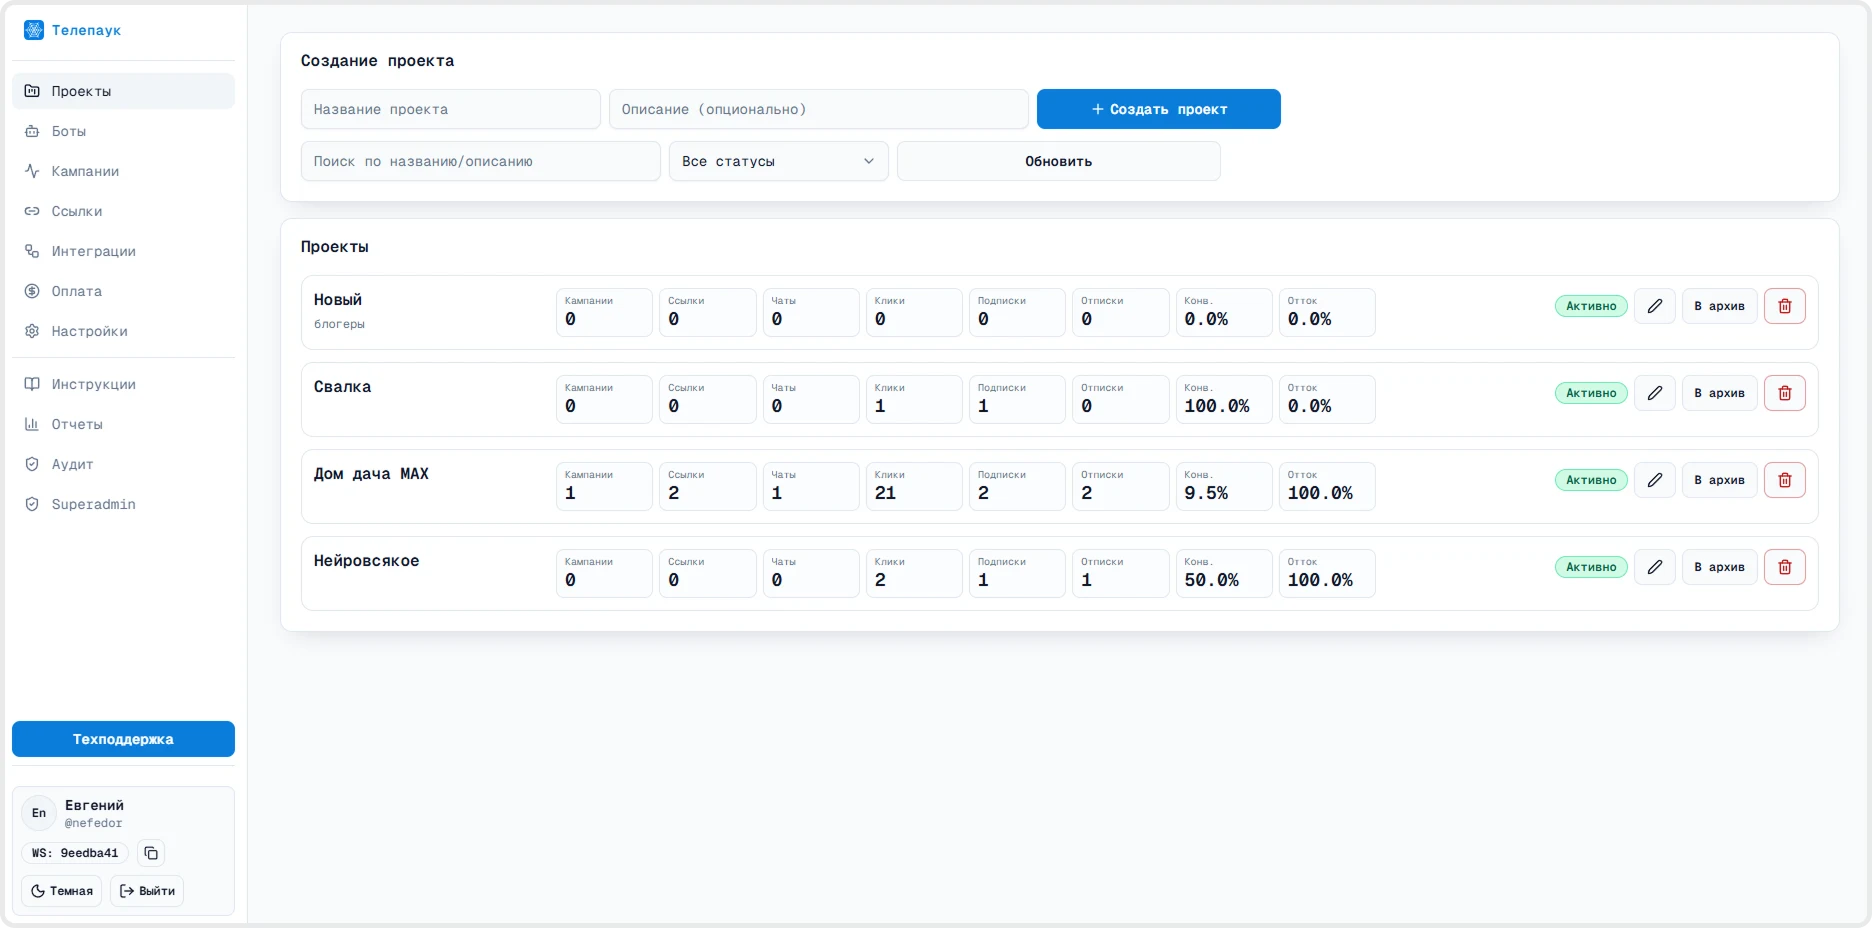Viewport: 1872px width, 928px height.
Task: Open the Ссылки sidebar item
Action: coord(123,211)
